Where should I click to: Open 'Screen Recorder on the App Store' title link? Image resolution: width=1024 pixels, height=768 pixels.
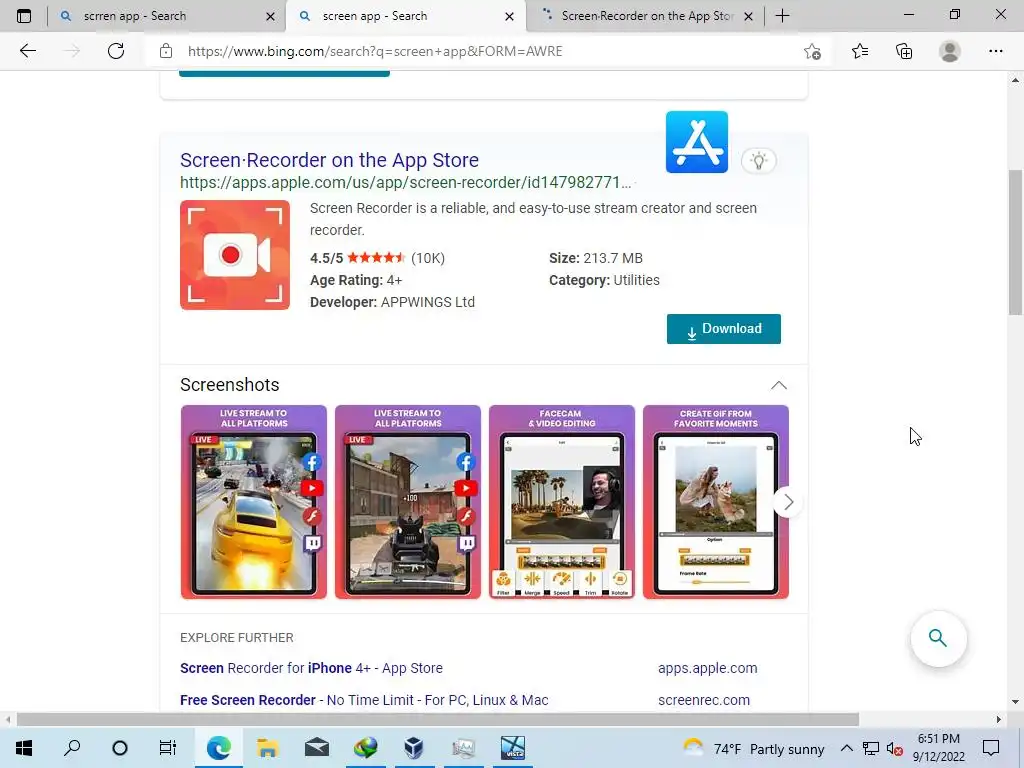[x=329, y=160]
